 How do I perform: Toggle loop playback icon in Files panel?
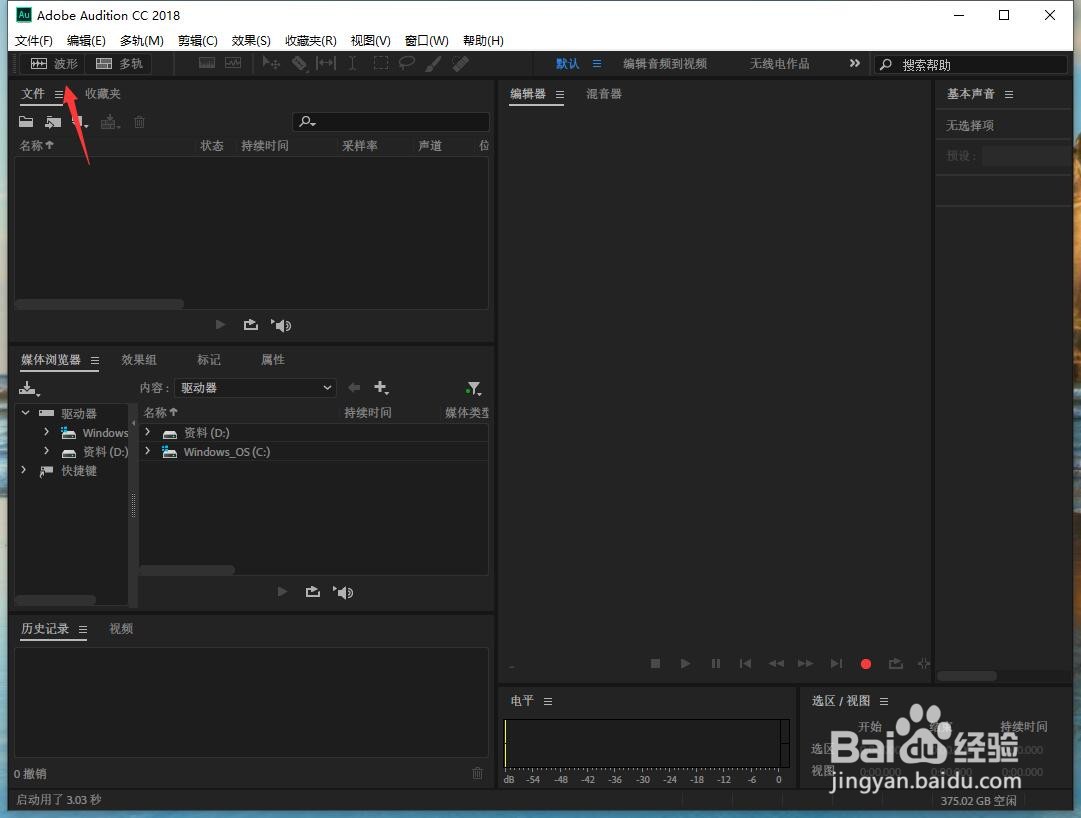coord(250,325)
